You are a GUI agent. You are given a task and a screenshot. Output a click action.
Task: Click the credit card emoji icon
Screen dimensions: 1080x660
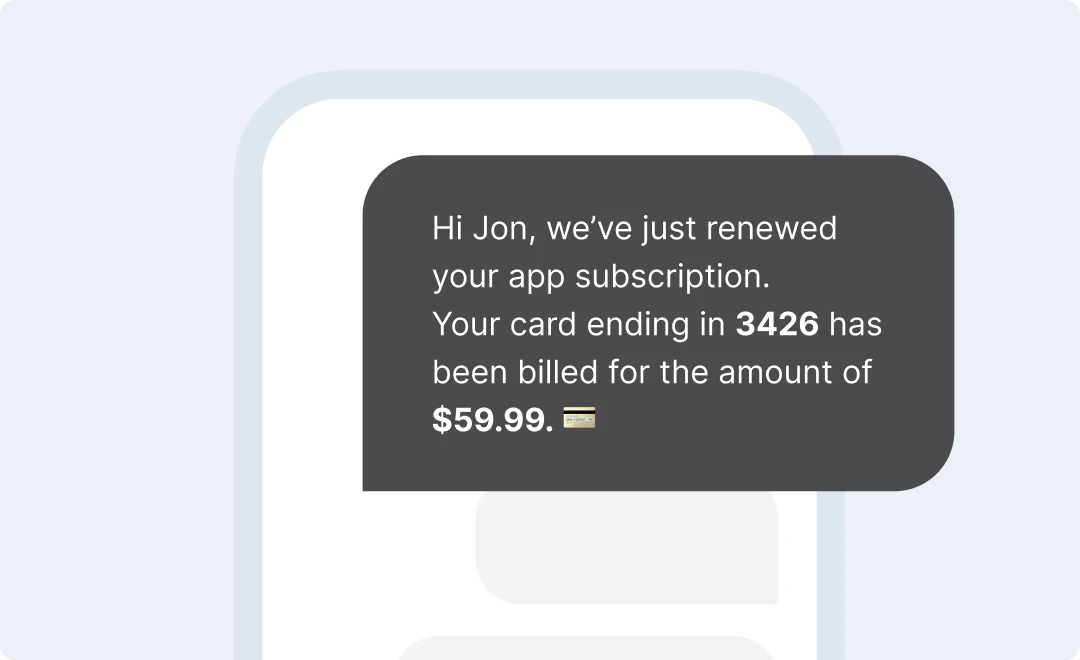579,417
